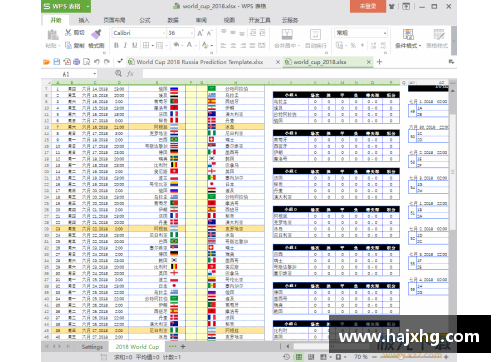Click the fx insert function icon
This screenshot has width=500, height=362.
130,74
